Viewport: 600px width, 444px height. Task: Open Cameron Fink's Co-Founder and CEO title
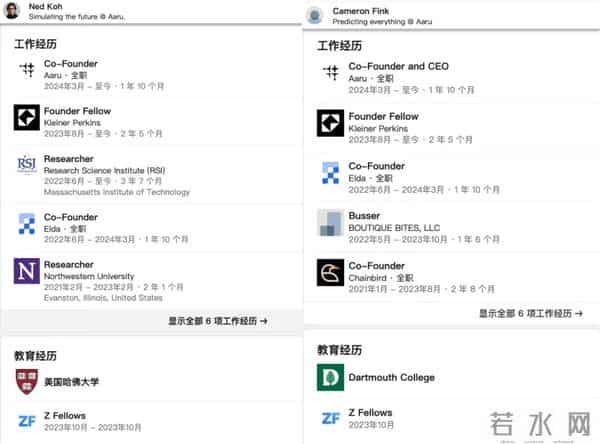(398, 66)
